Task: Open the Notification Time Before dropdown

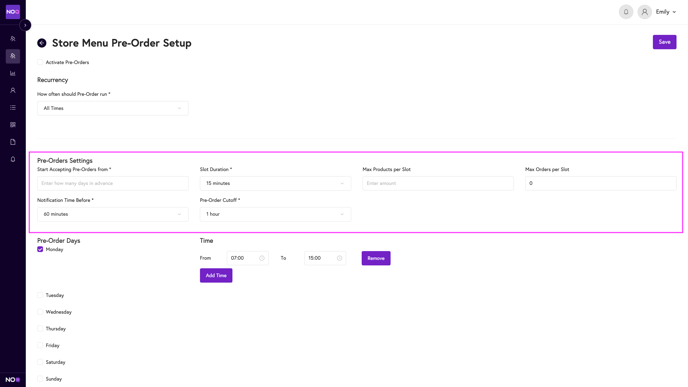Action: point(113,214)
